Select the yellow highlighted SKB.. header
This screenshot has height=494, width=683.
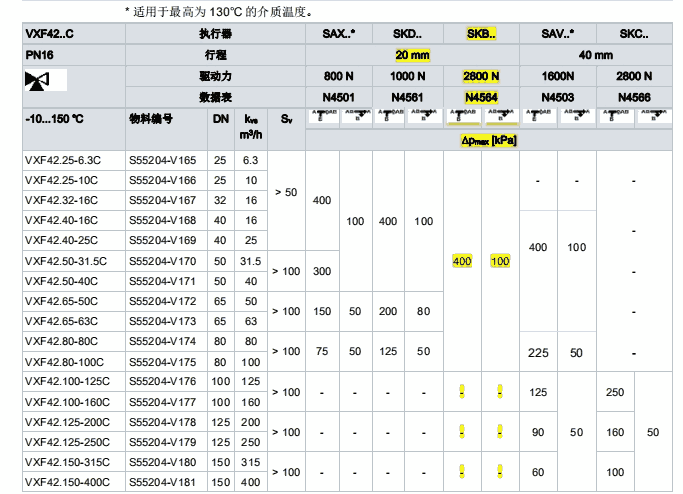(481, 35)
